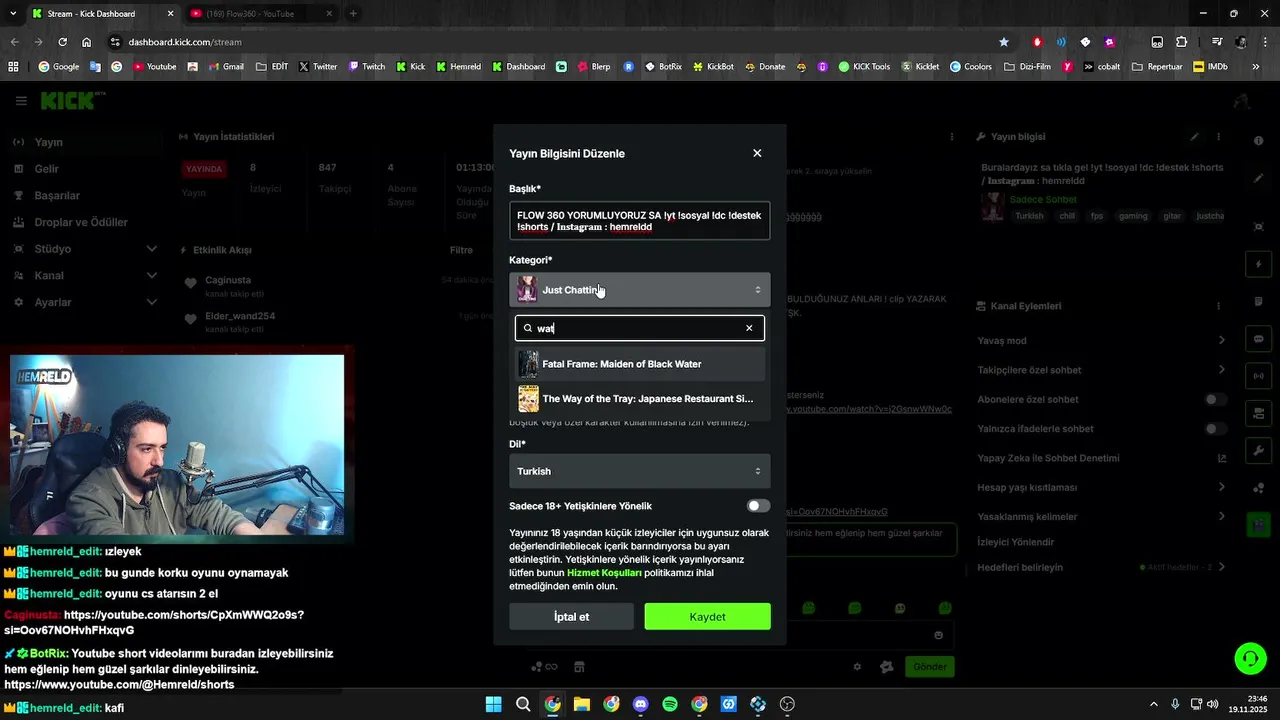Screen dimensions: 1280x720
Task: Select Fatal Frame: Maiden of Black Water
Action: pos(640,364)
